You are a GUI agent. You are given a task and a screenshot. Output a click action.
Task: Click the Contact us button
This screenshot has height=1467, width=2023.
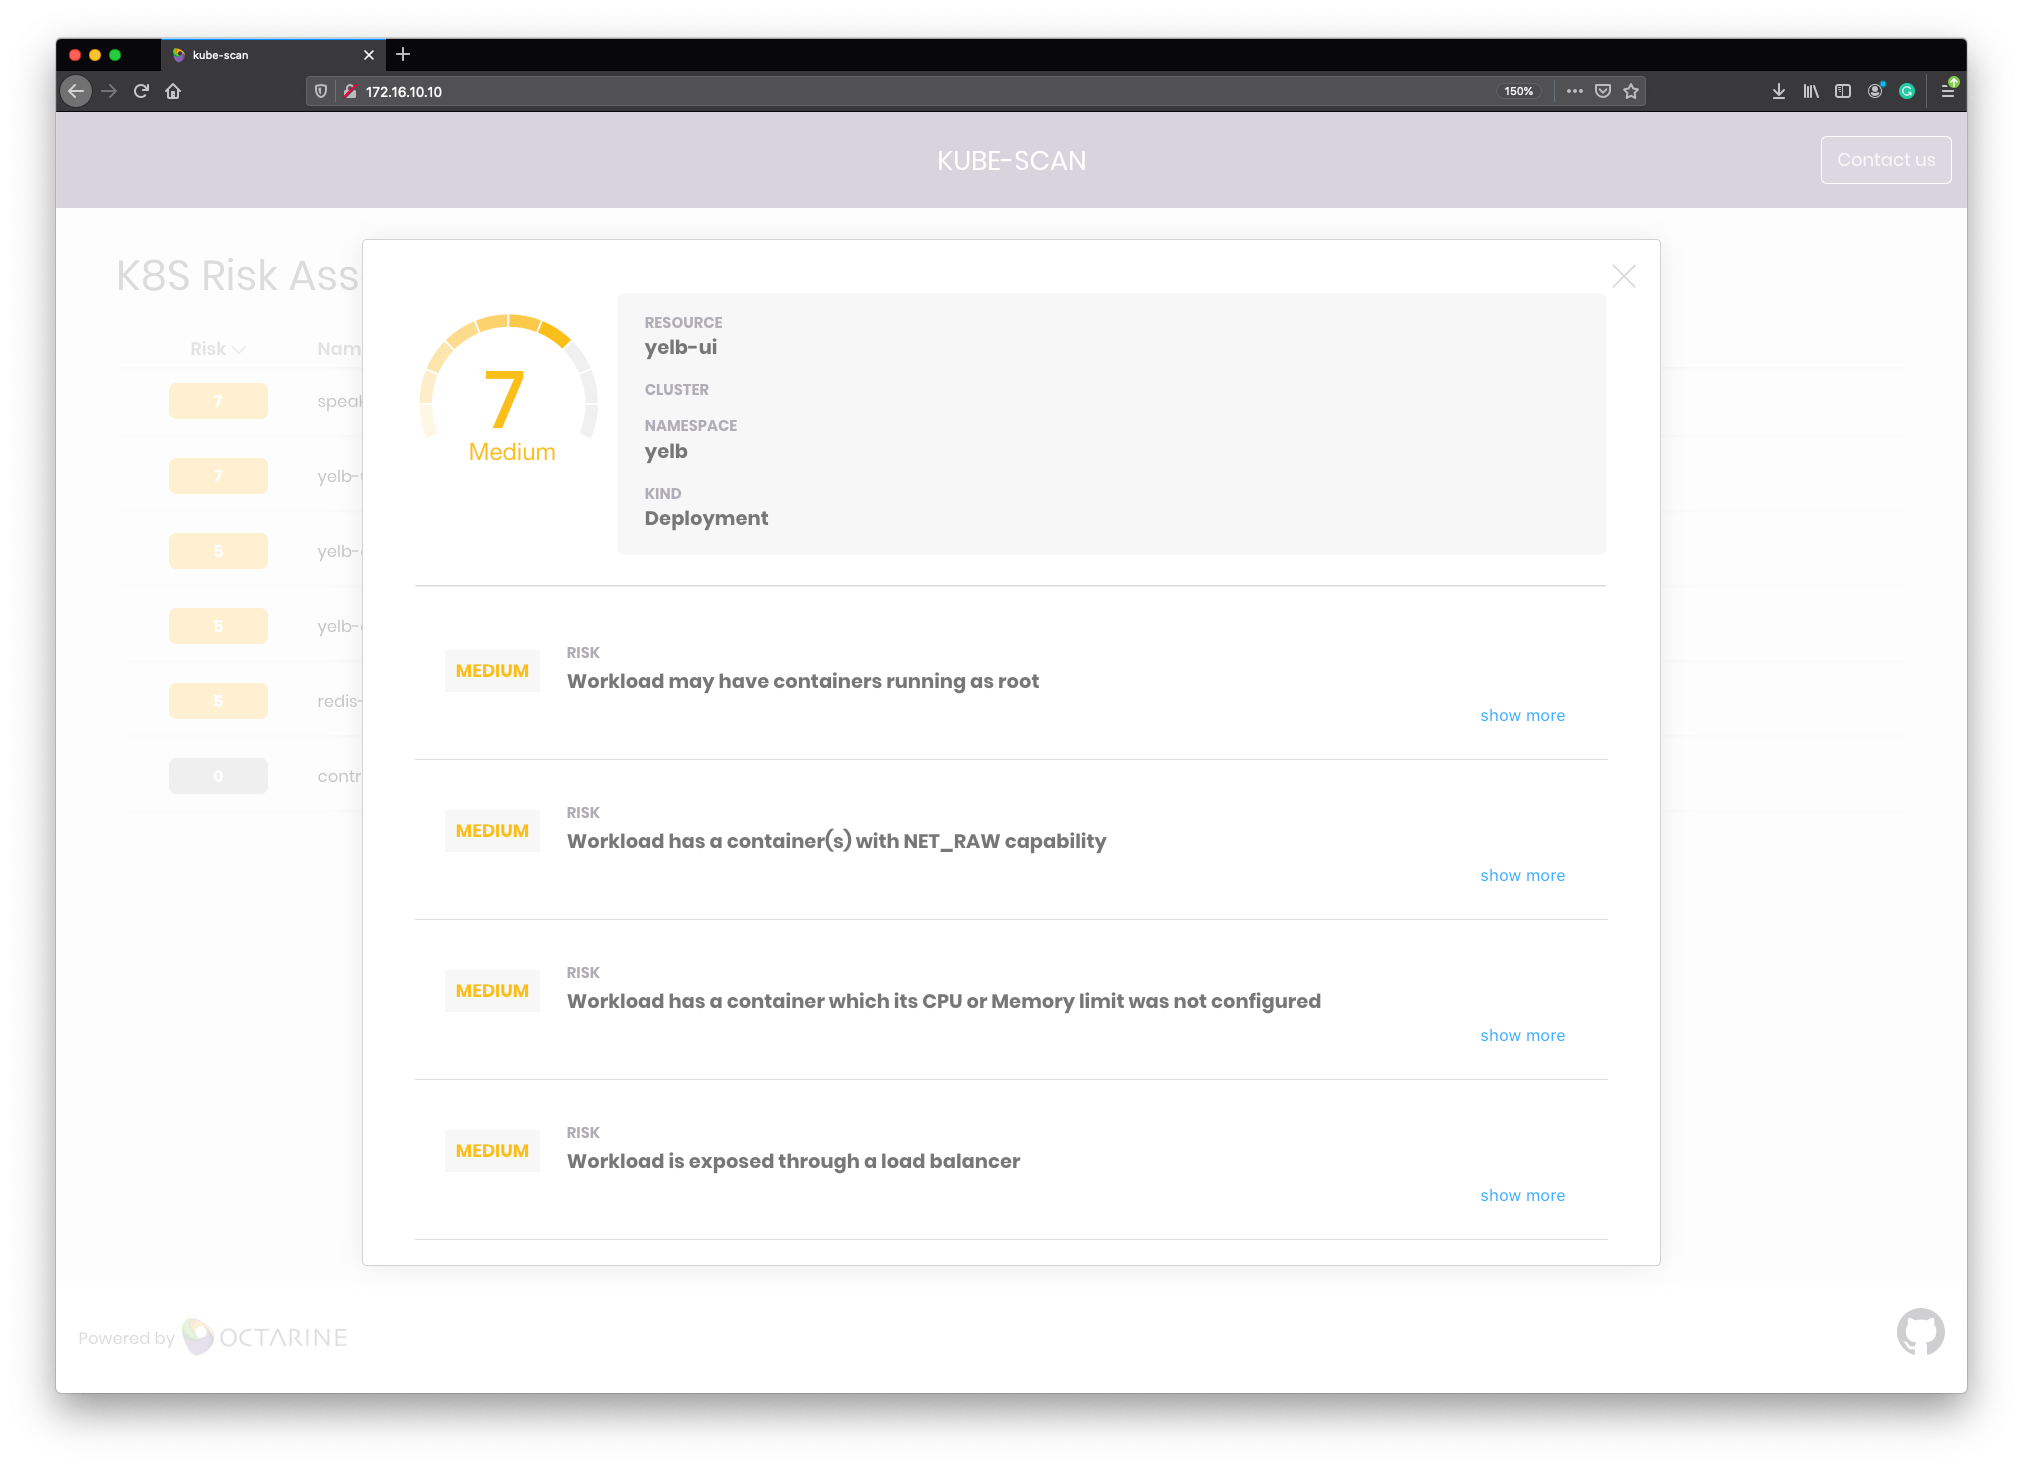(1885, 159)
